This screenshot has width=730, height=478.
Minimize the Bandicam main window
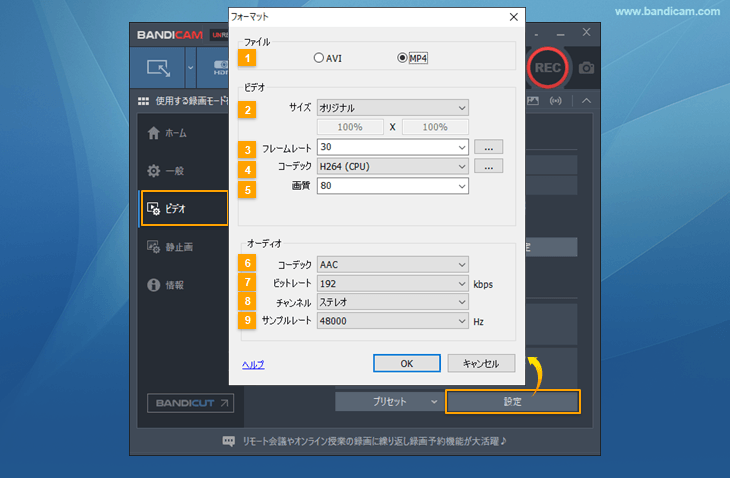coord(561,34)
